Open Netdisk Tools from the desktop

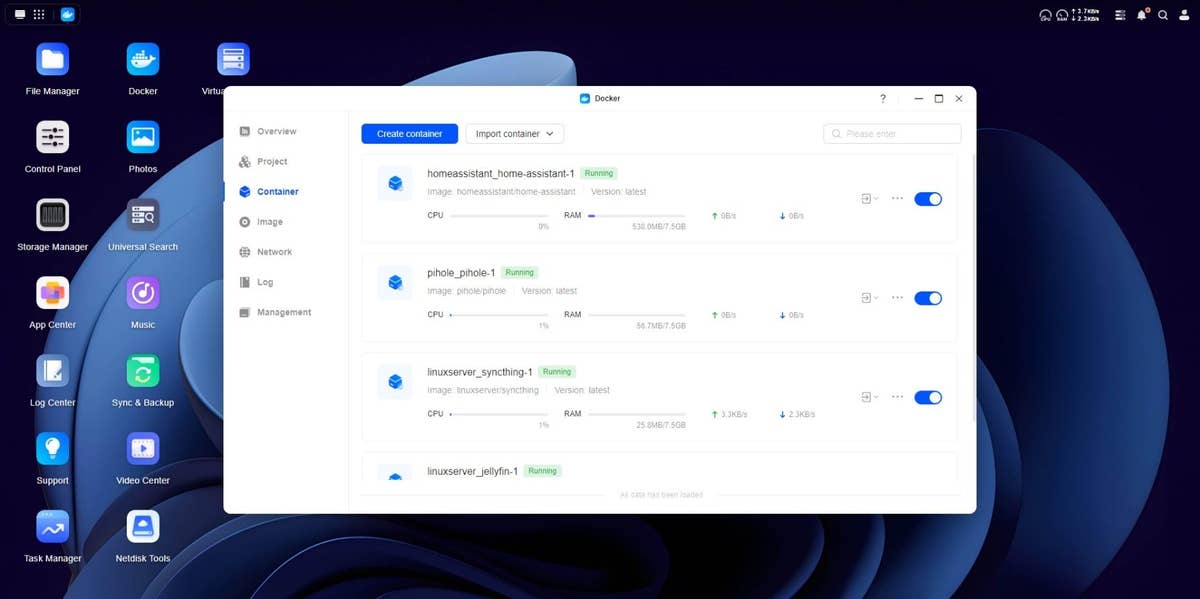point(143,527)
